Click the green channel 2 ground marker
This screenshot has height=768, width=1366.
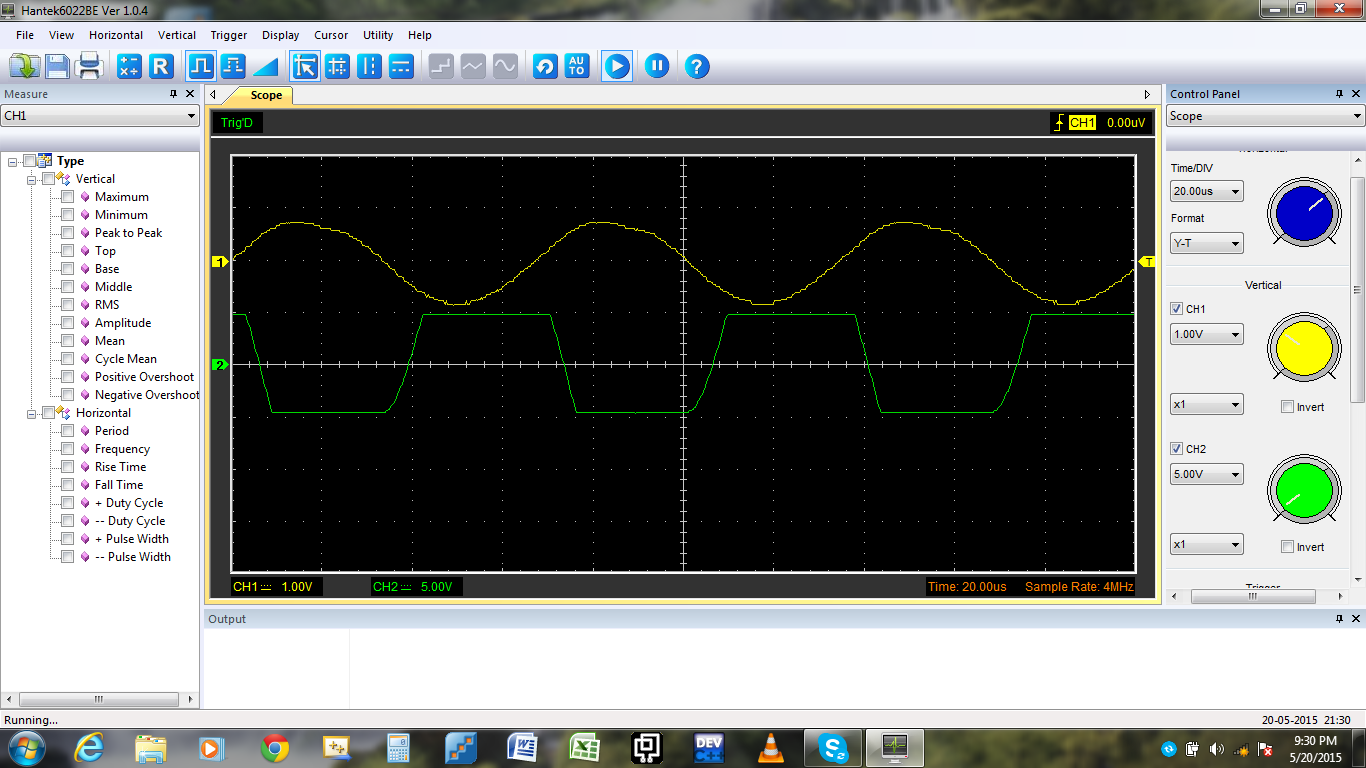pos(220,365)
